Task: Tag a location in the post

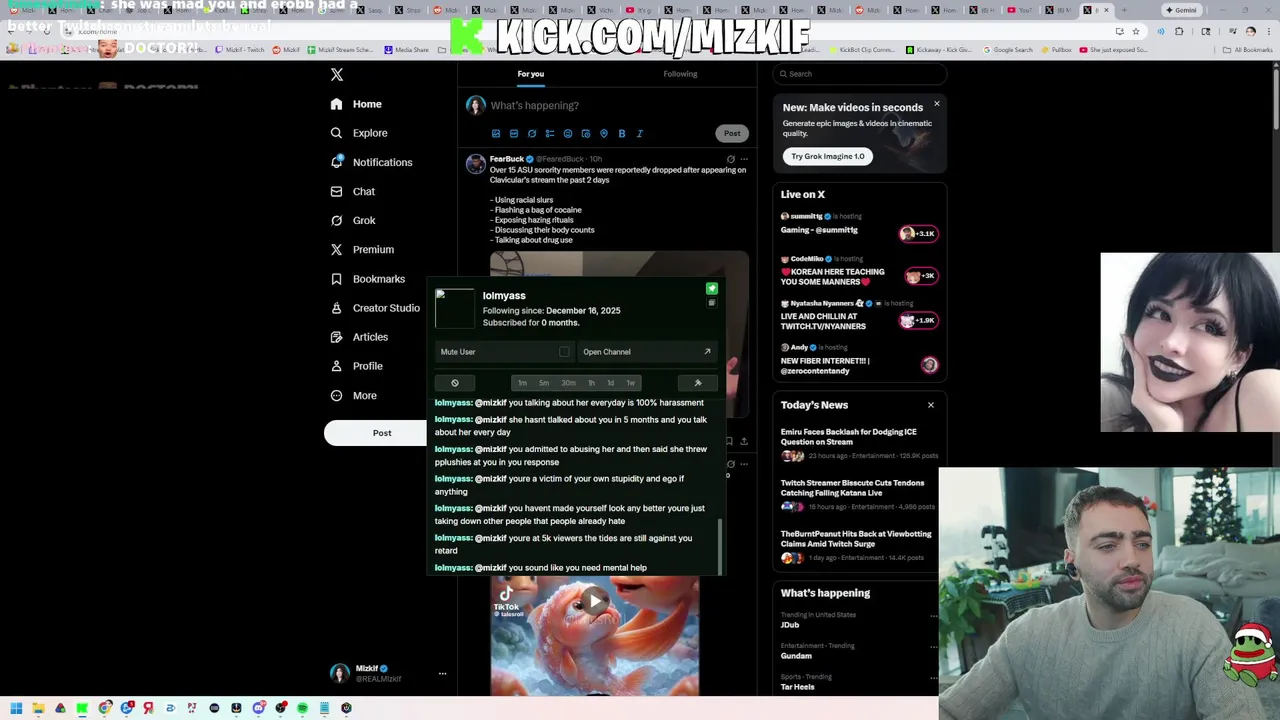Action: click(x=604, y=133)
